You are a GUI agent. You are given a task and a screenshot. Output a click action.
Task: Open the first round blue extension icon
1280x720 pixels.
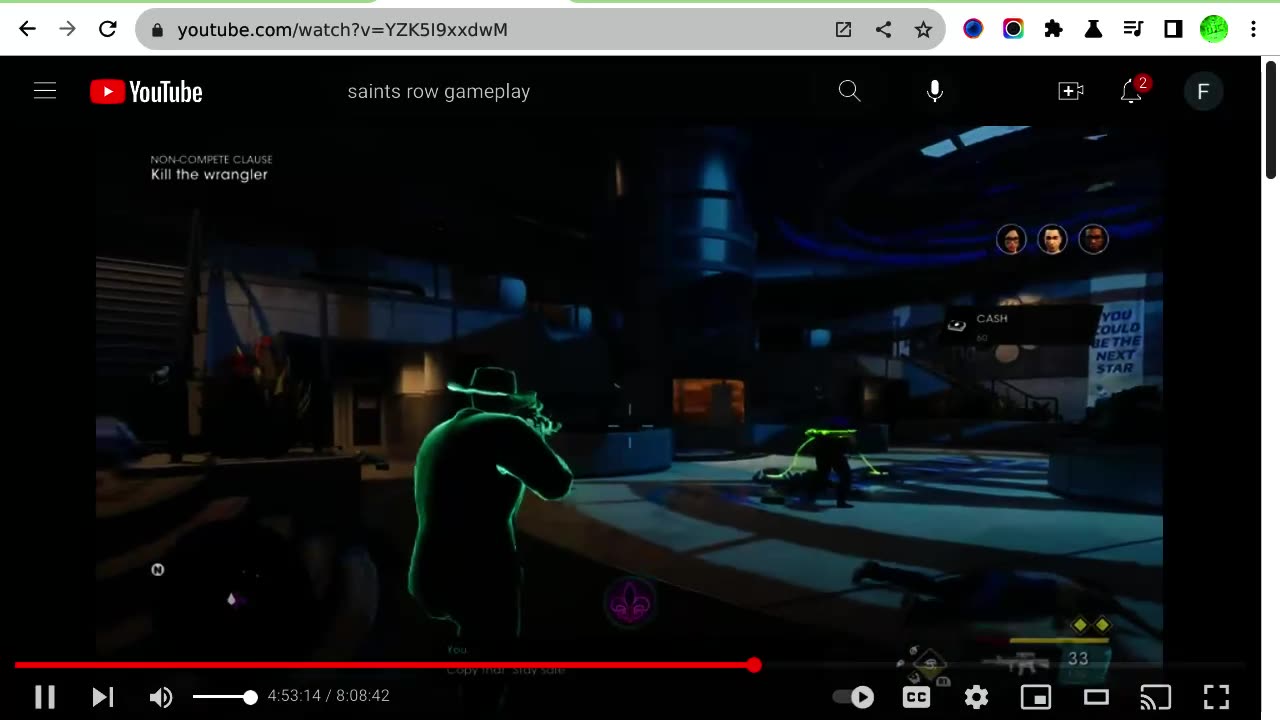[x=973, y=29]
